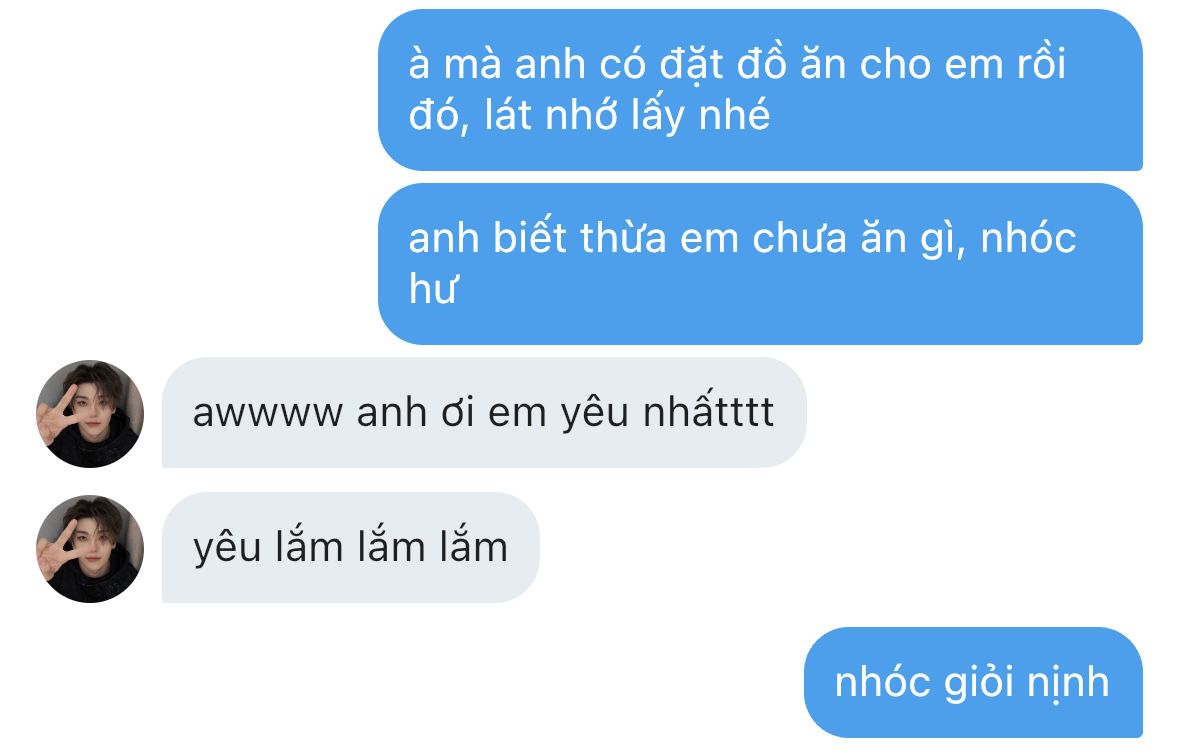1179x754 pixels.
Task: Select the "anh biết thừa em chưa ăn gì" bubble
Action: (x=760, y=264)
